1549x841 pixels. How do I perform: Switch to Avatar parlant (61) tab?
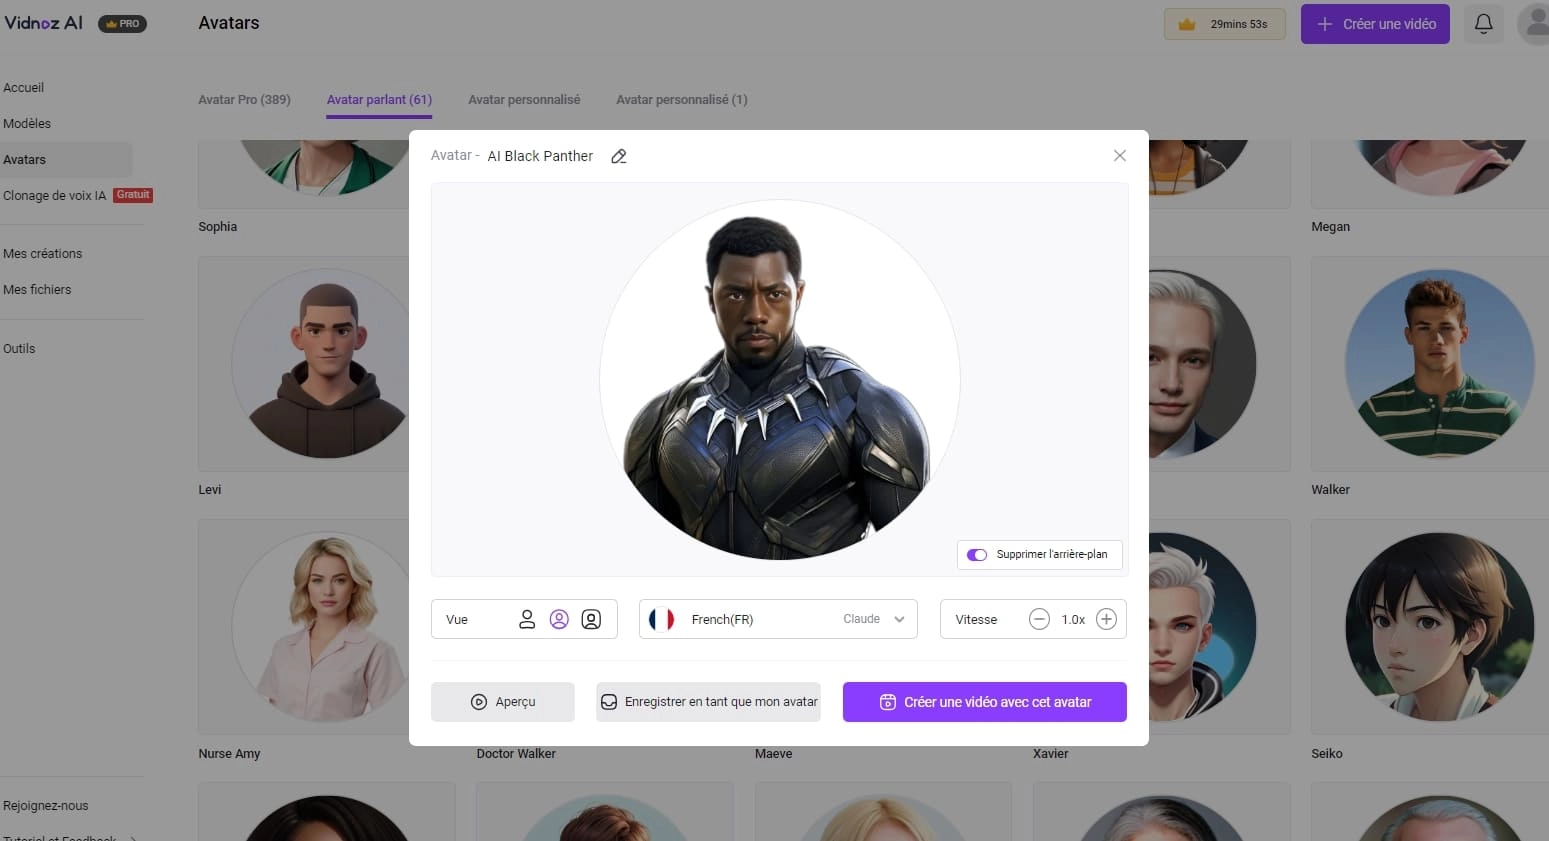click(379, 99)
